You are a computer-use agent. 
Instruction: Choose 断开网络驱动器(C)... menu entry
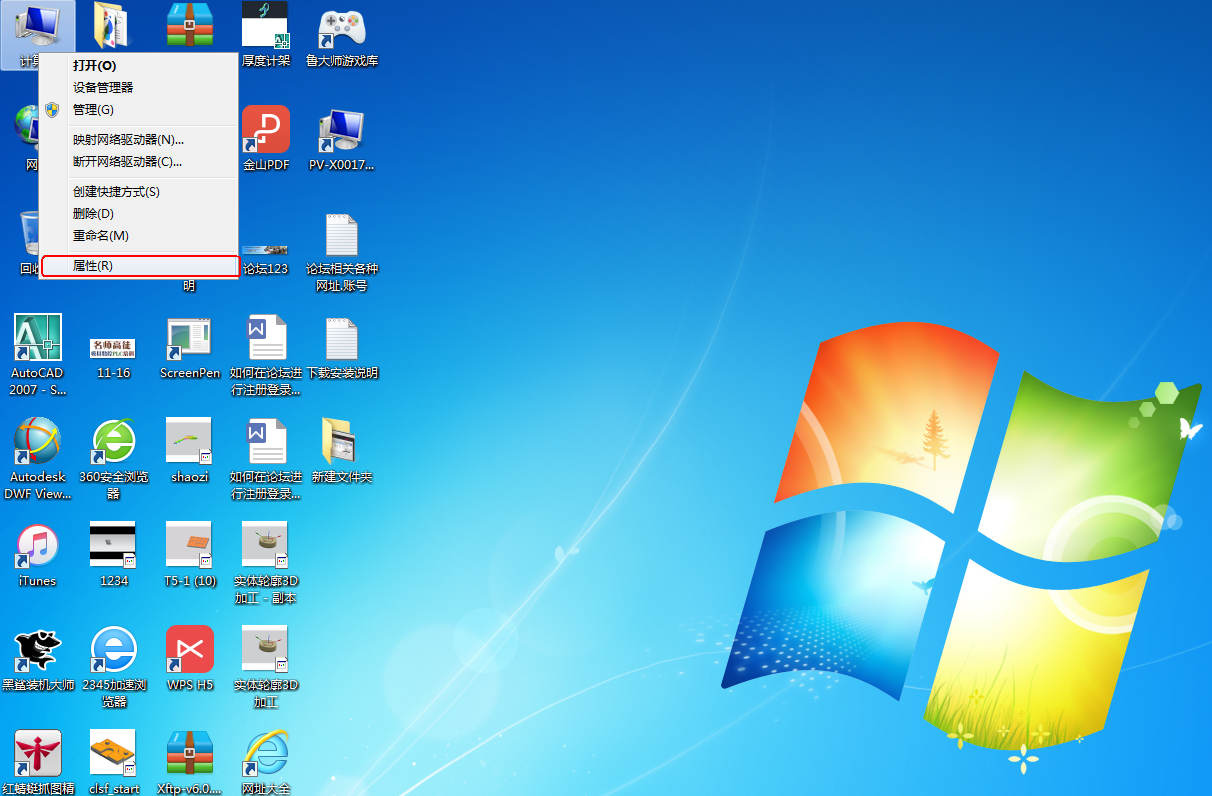139,161
